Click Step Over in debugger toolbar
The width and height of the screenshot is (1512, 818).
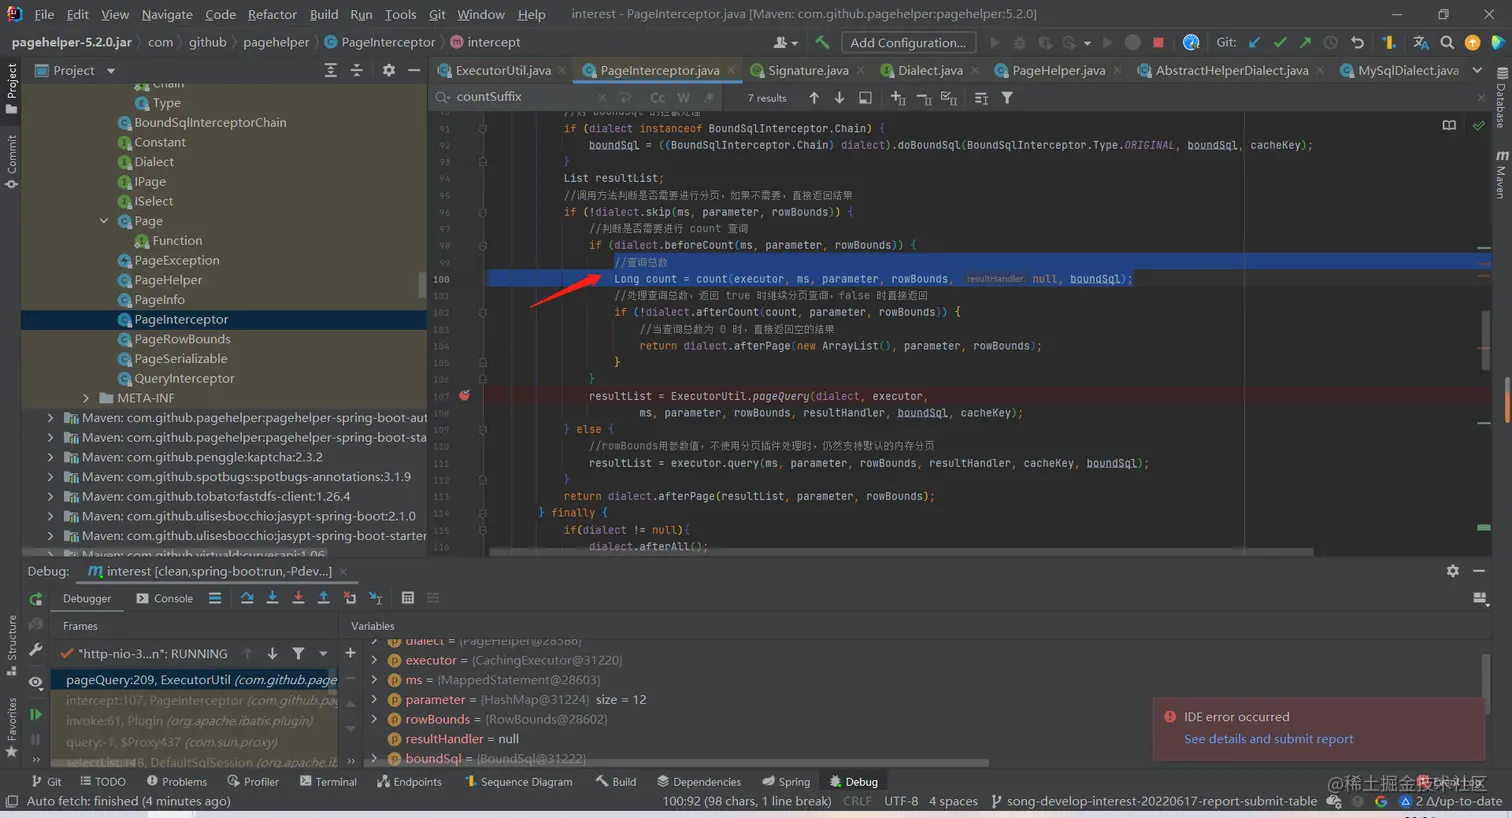[x=247, y=598]
